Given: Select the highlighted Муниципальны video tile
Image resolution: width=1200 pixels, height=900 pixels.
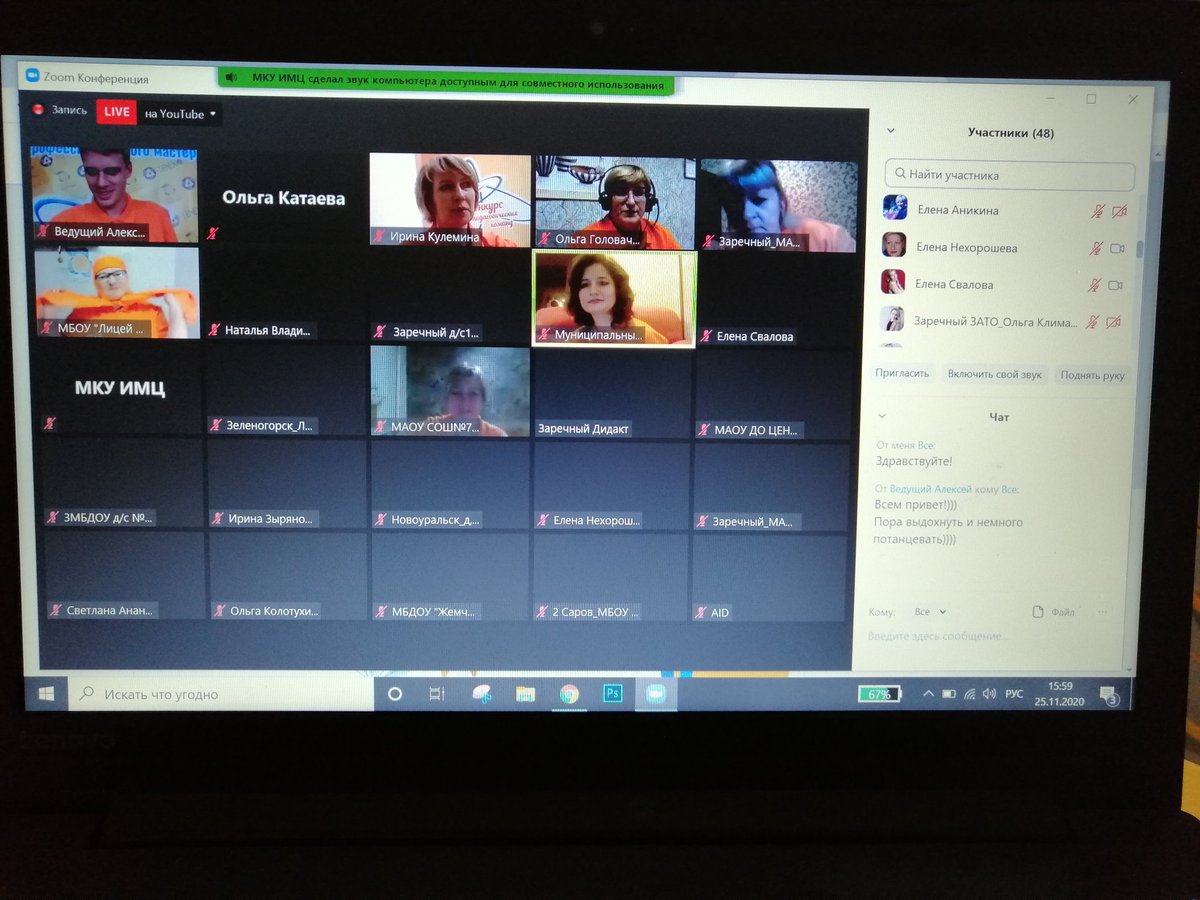Looking at the screenshot, I should pos(614,299).
